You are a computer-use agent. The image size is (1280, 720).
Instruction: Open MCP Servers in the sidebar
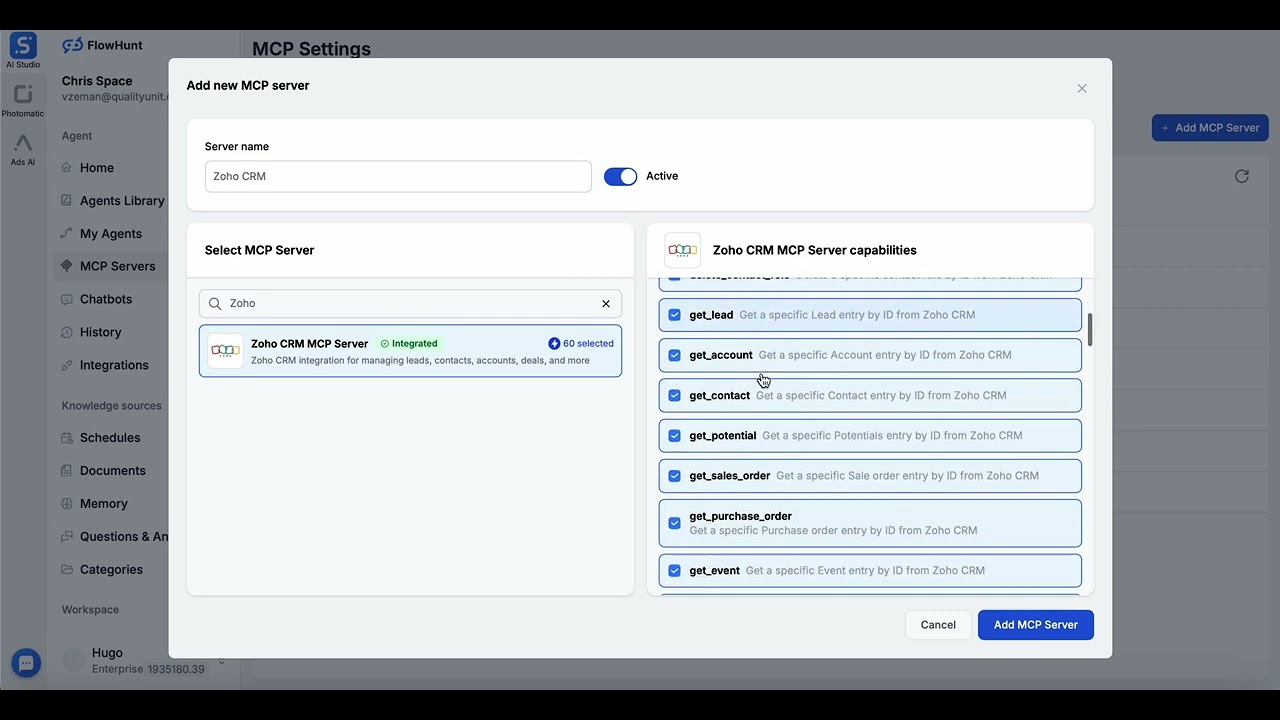117,266
